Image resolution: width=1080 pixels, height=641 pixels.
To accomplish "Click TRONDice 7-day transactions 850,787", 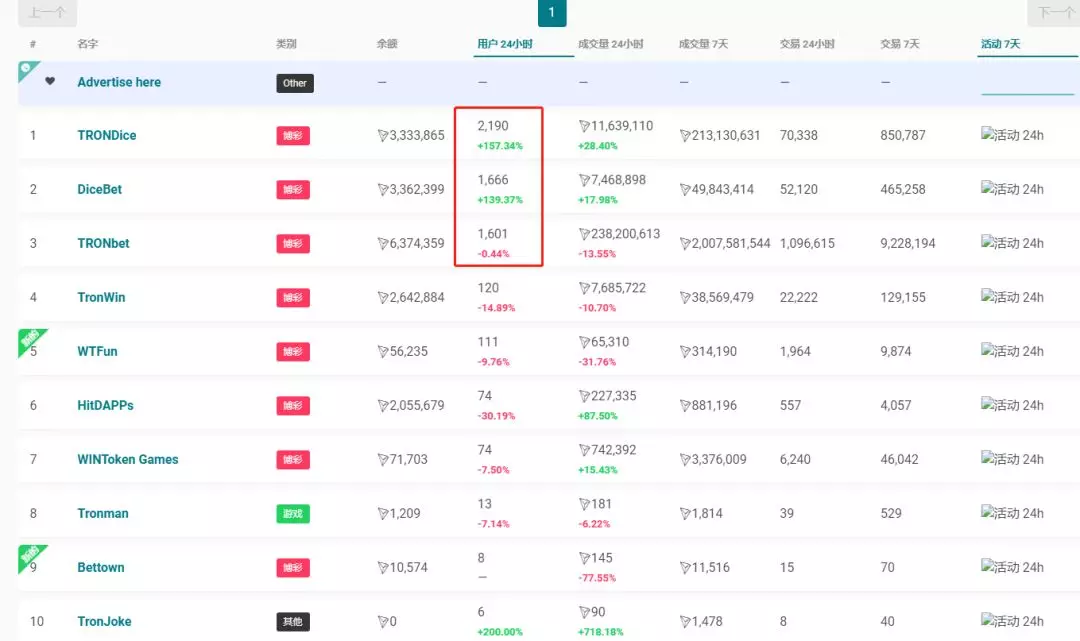I will click(x=902, y=135).
